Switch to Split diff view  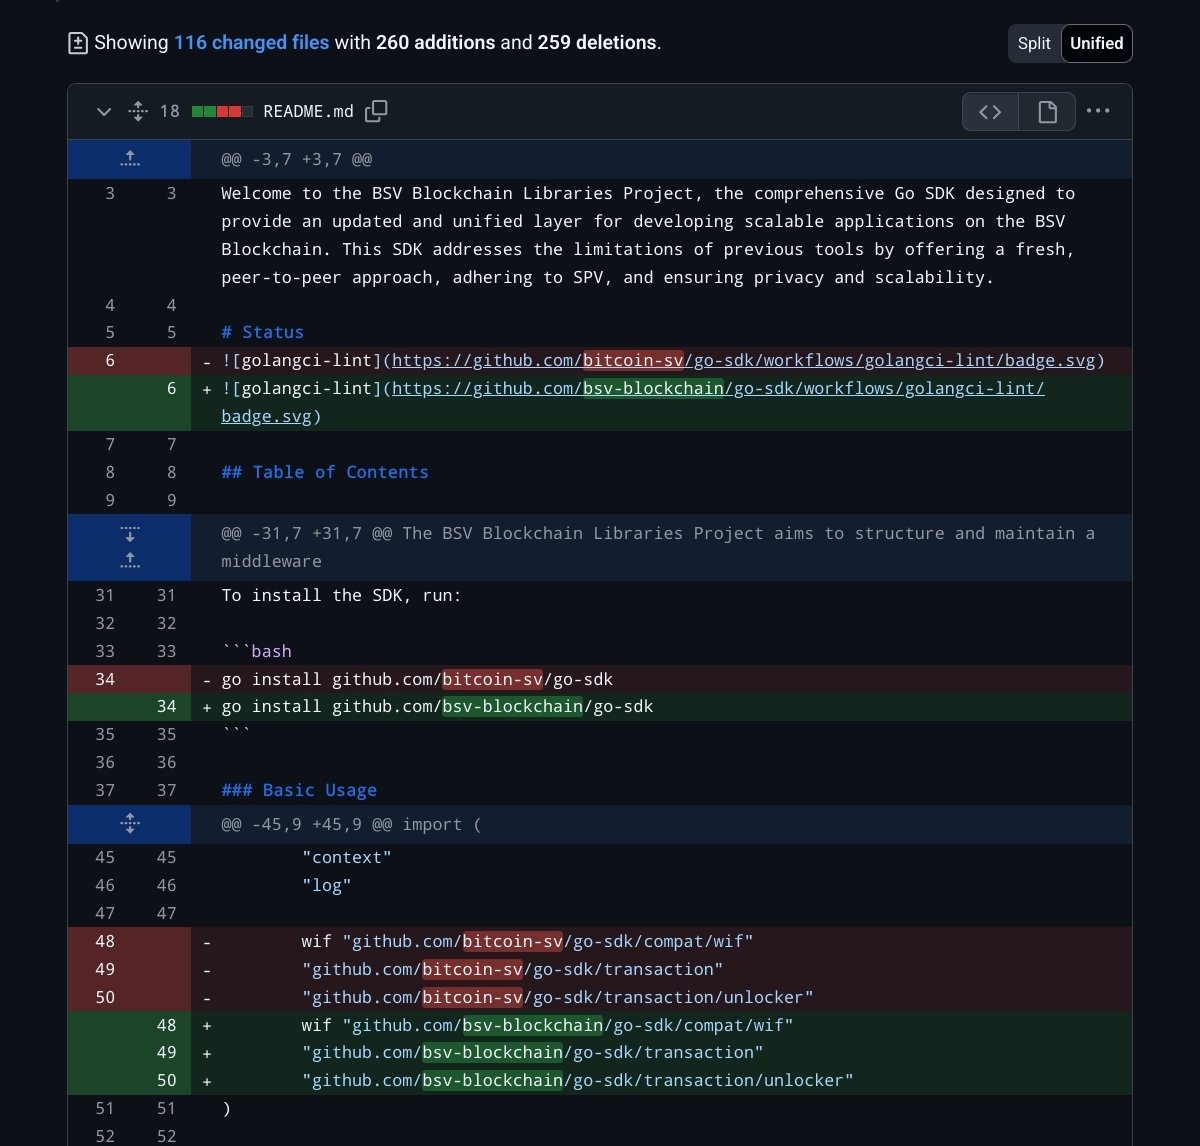1034,43
